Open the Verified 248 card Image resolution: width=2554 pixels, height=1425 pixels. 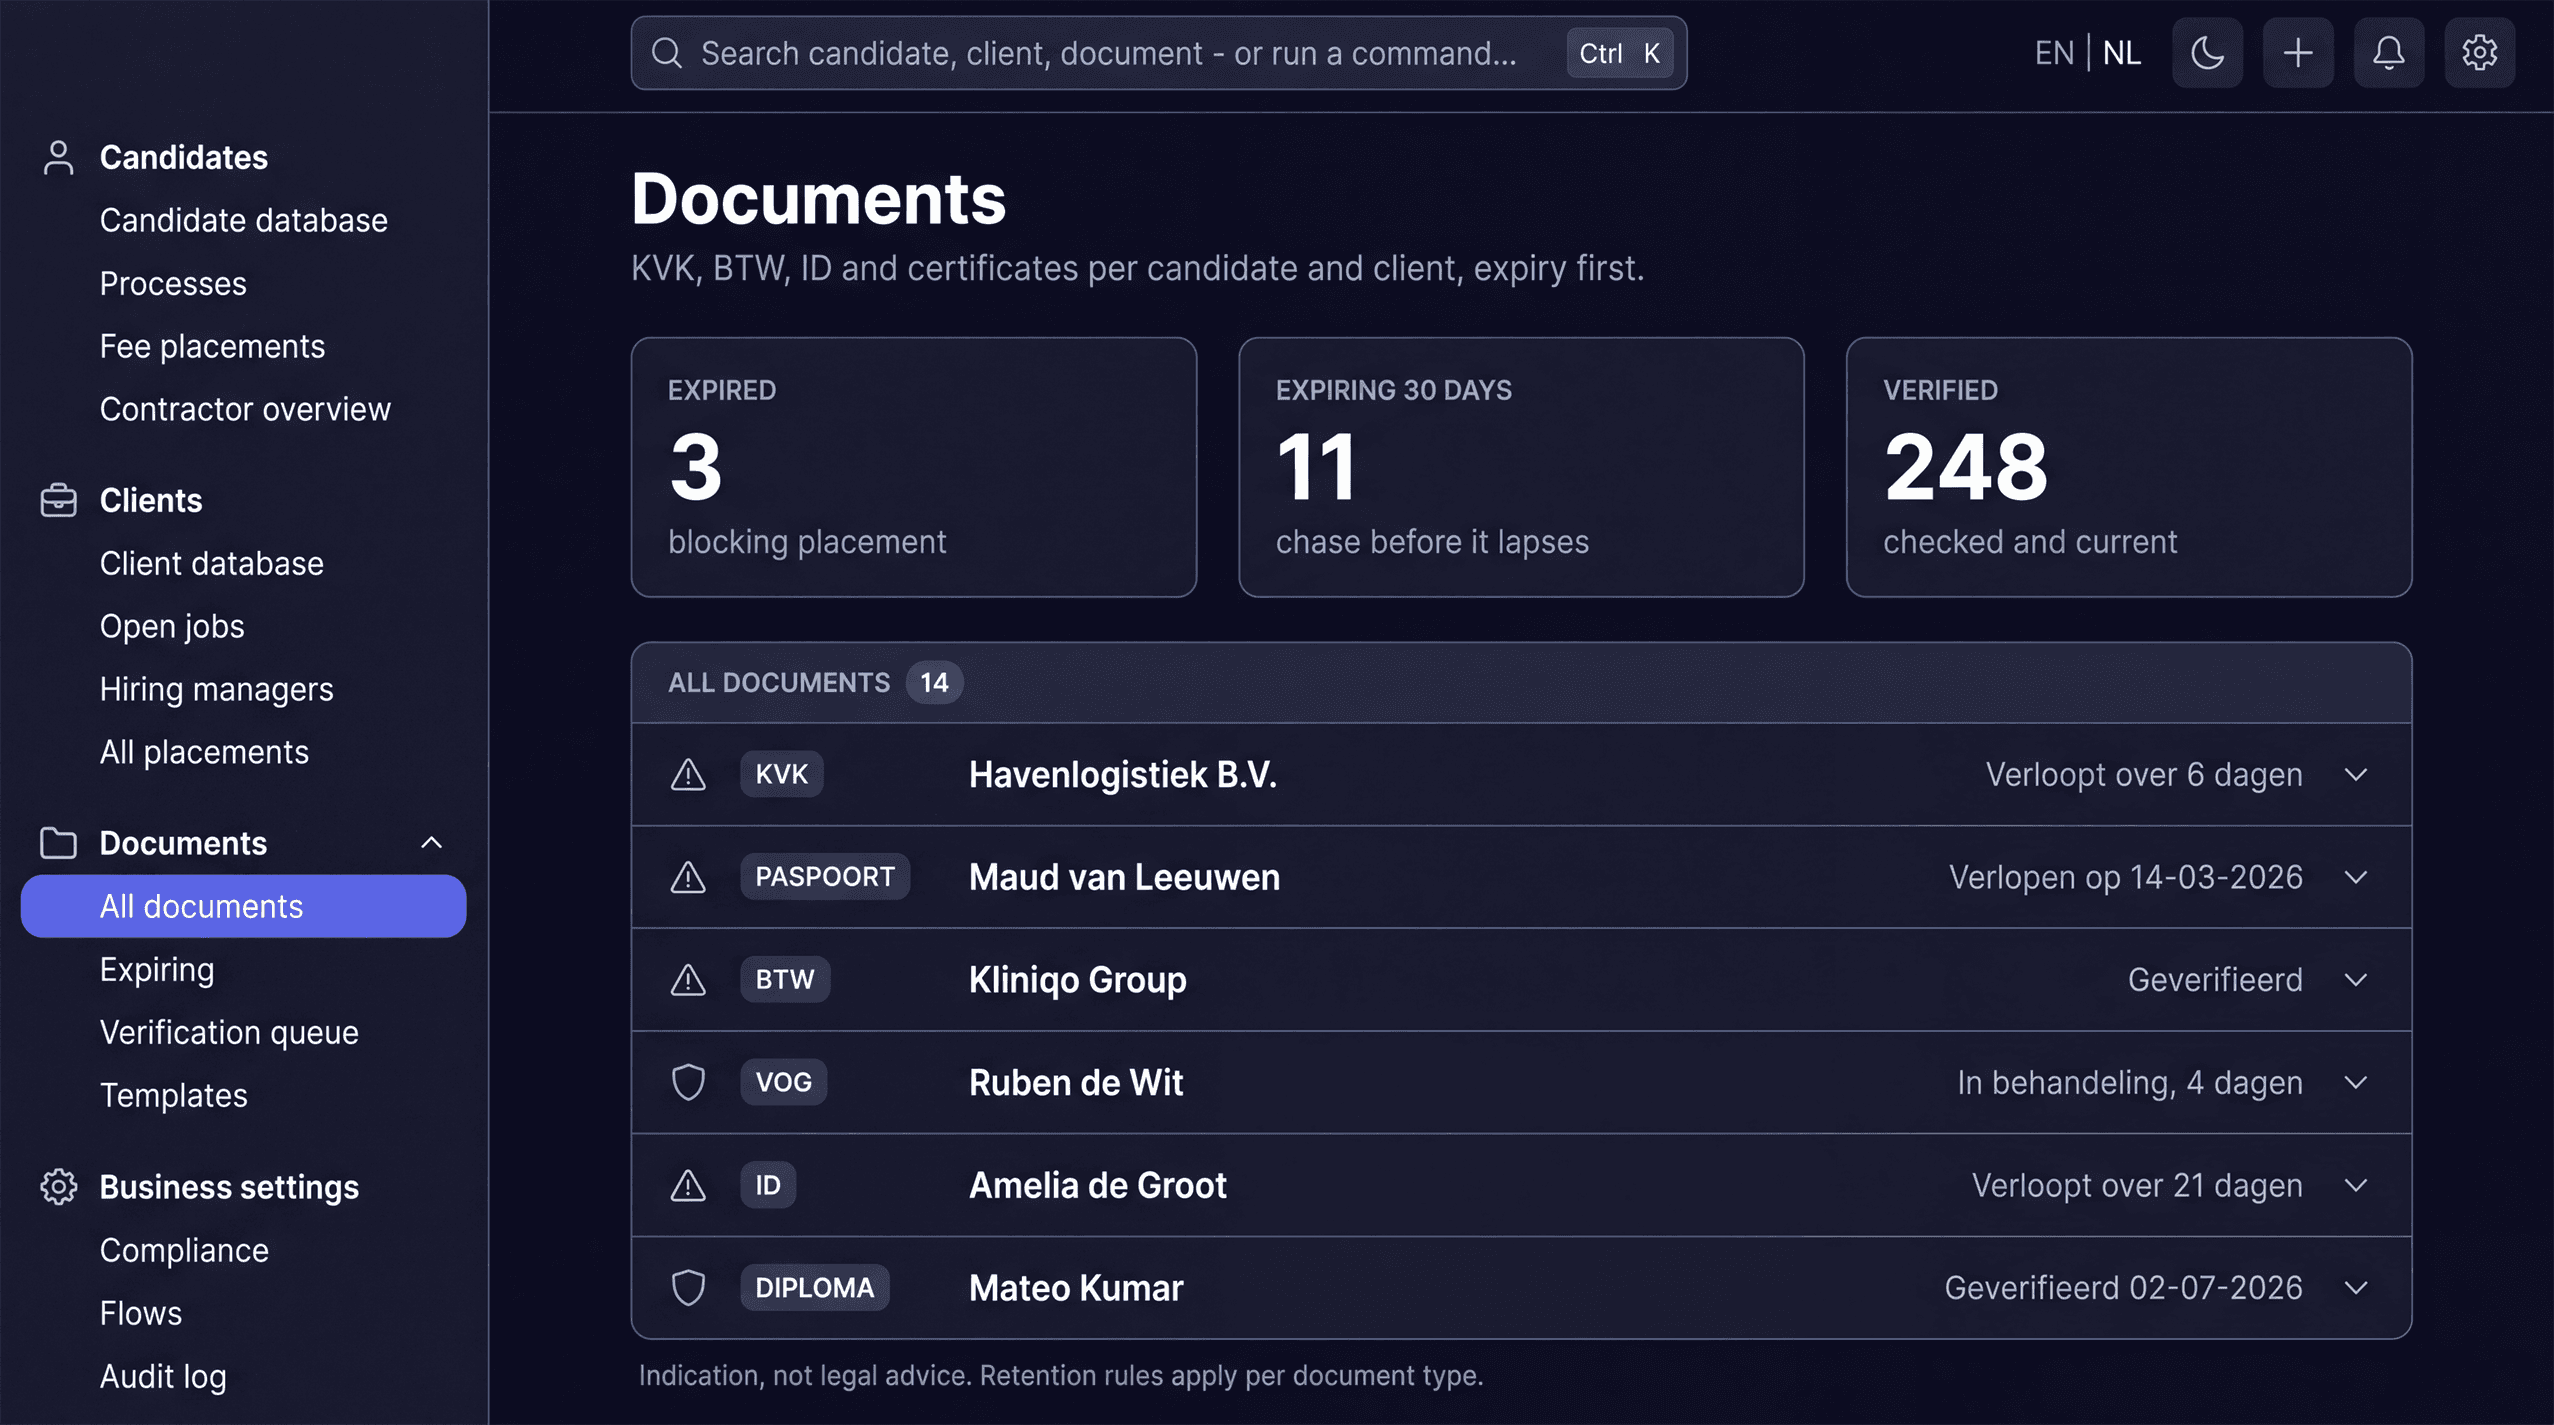pos(2129,467)
